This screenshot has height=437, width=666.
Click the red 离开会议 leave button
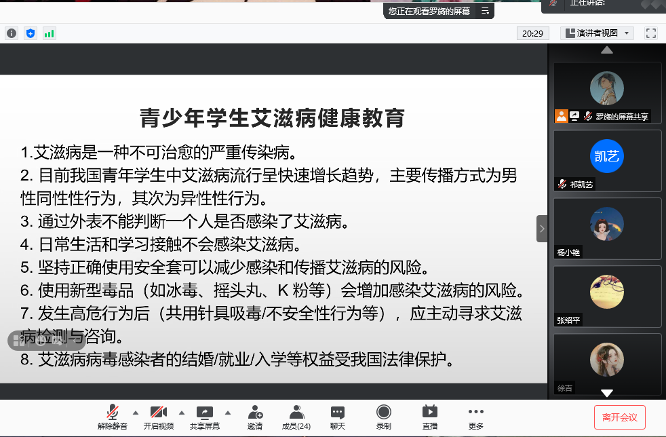[619, 416]
